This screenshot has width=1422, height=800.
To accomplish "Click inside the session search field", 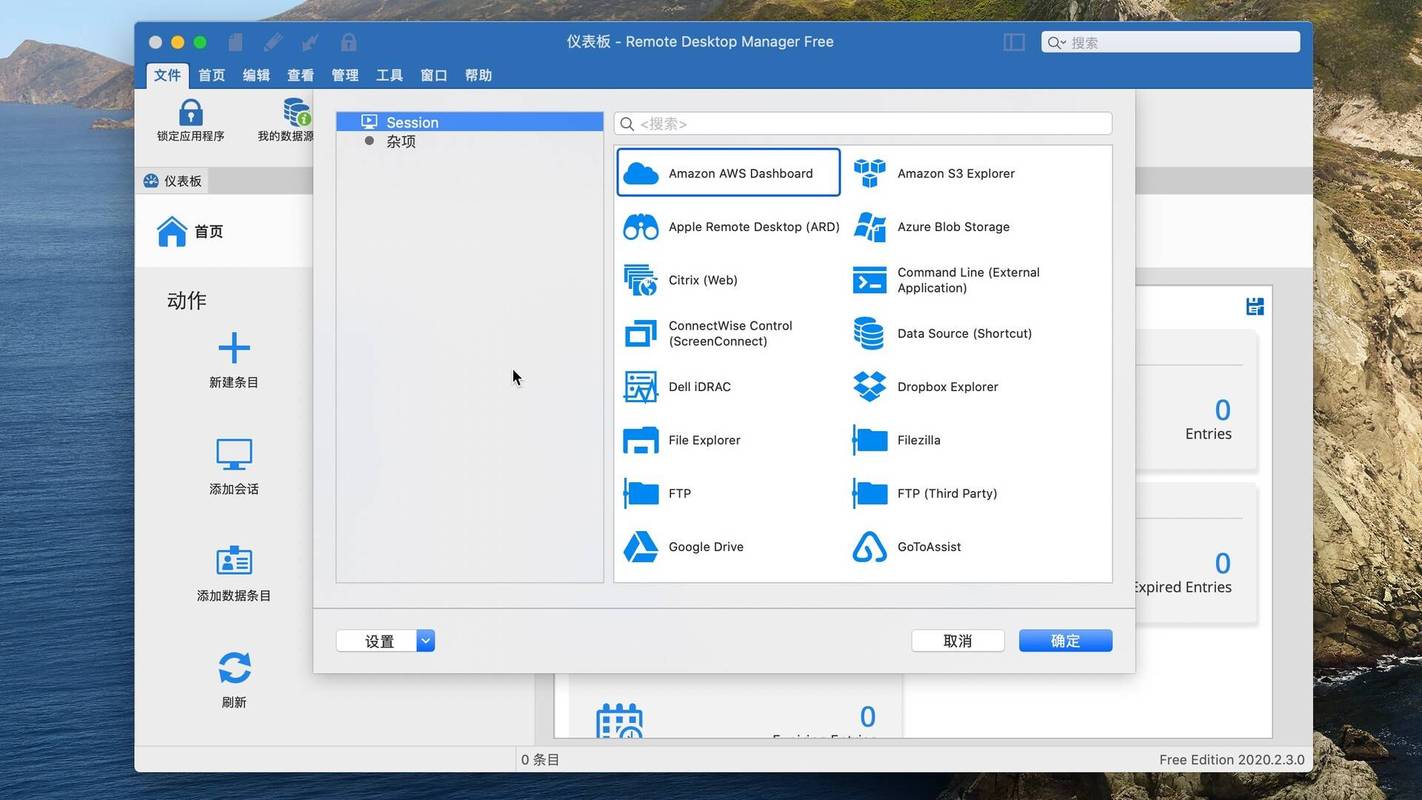I will (x=862, y=123).
